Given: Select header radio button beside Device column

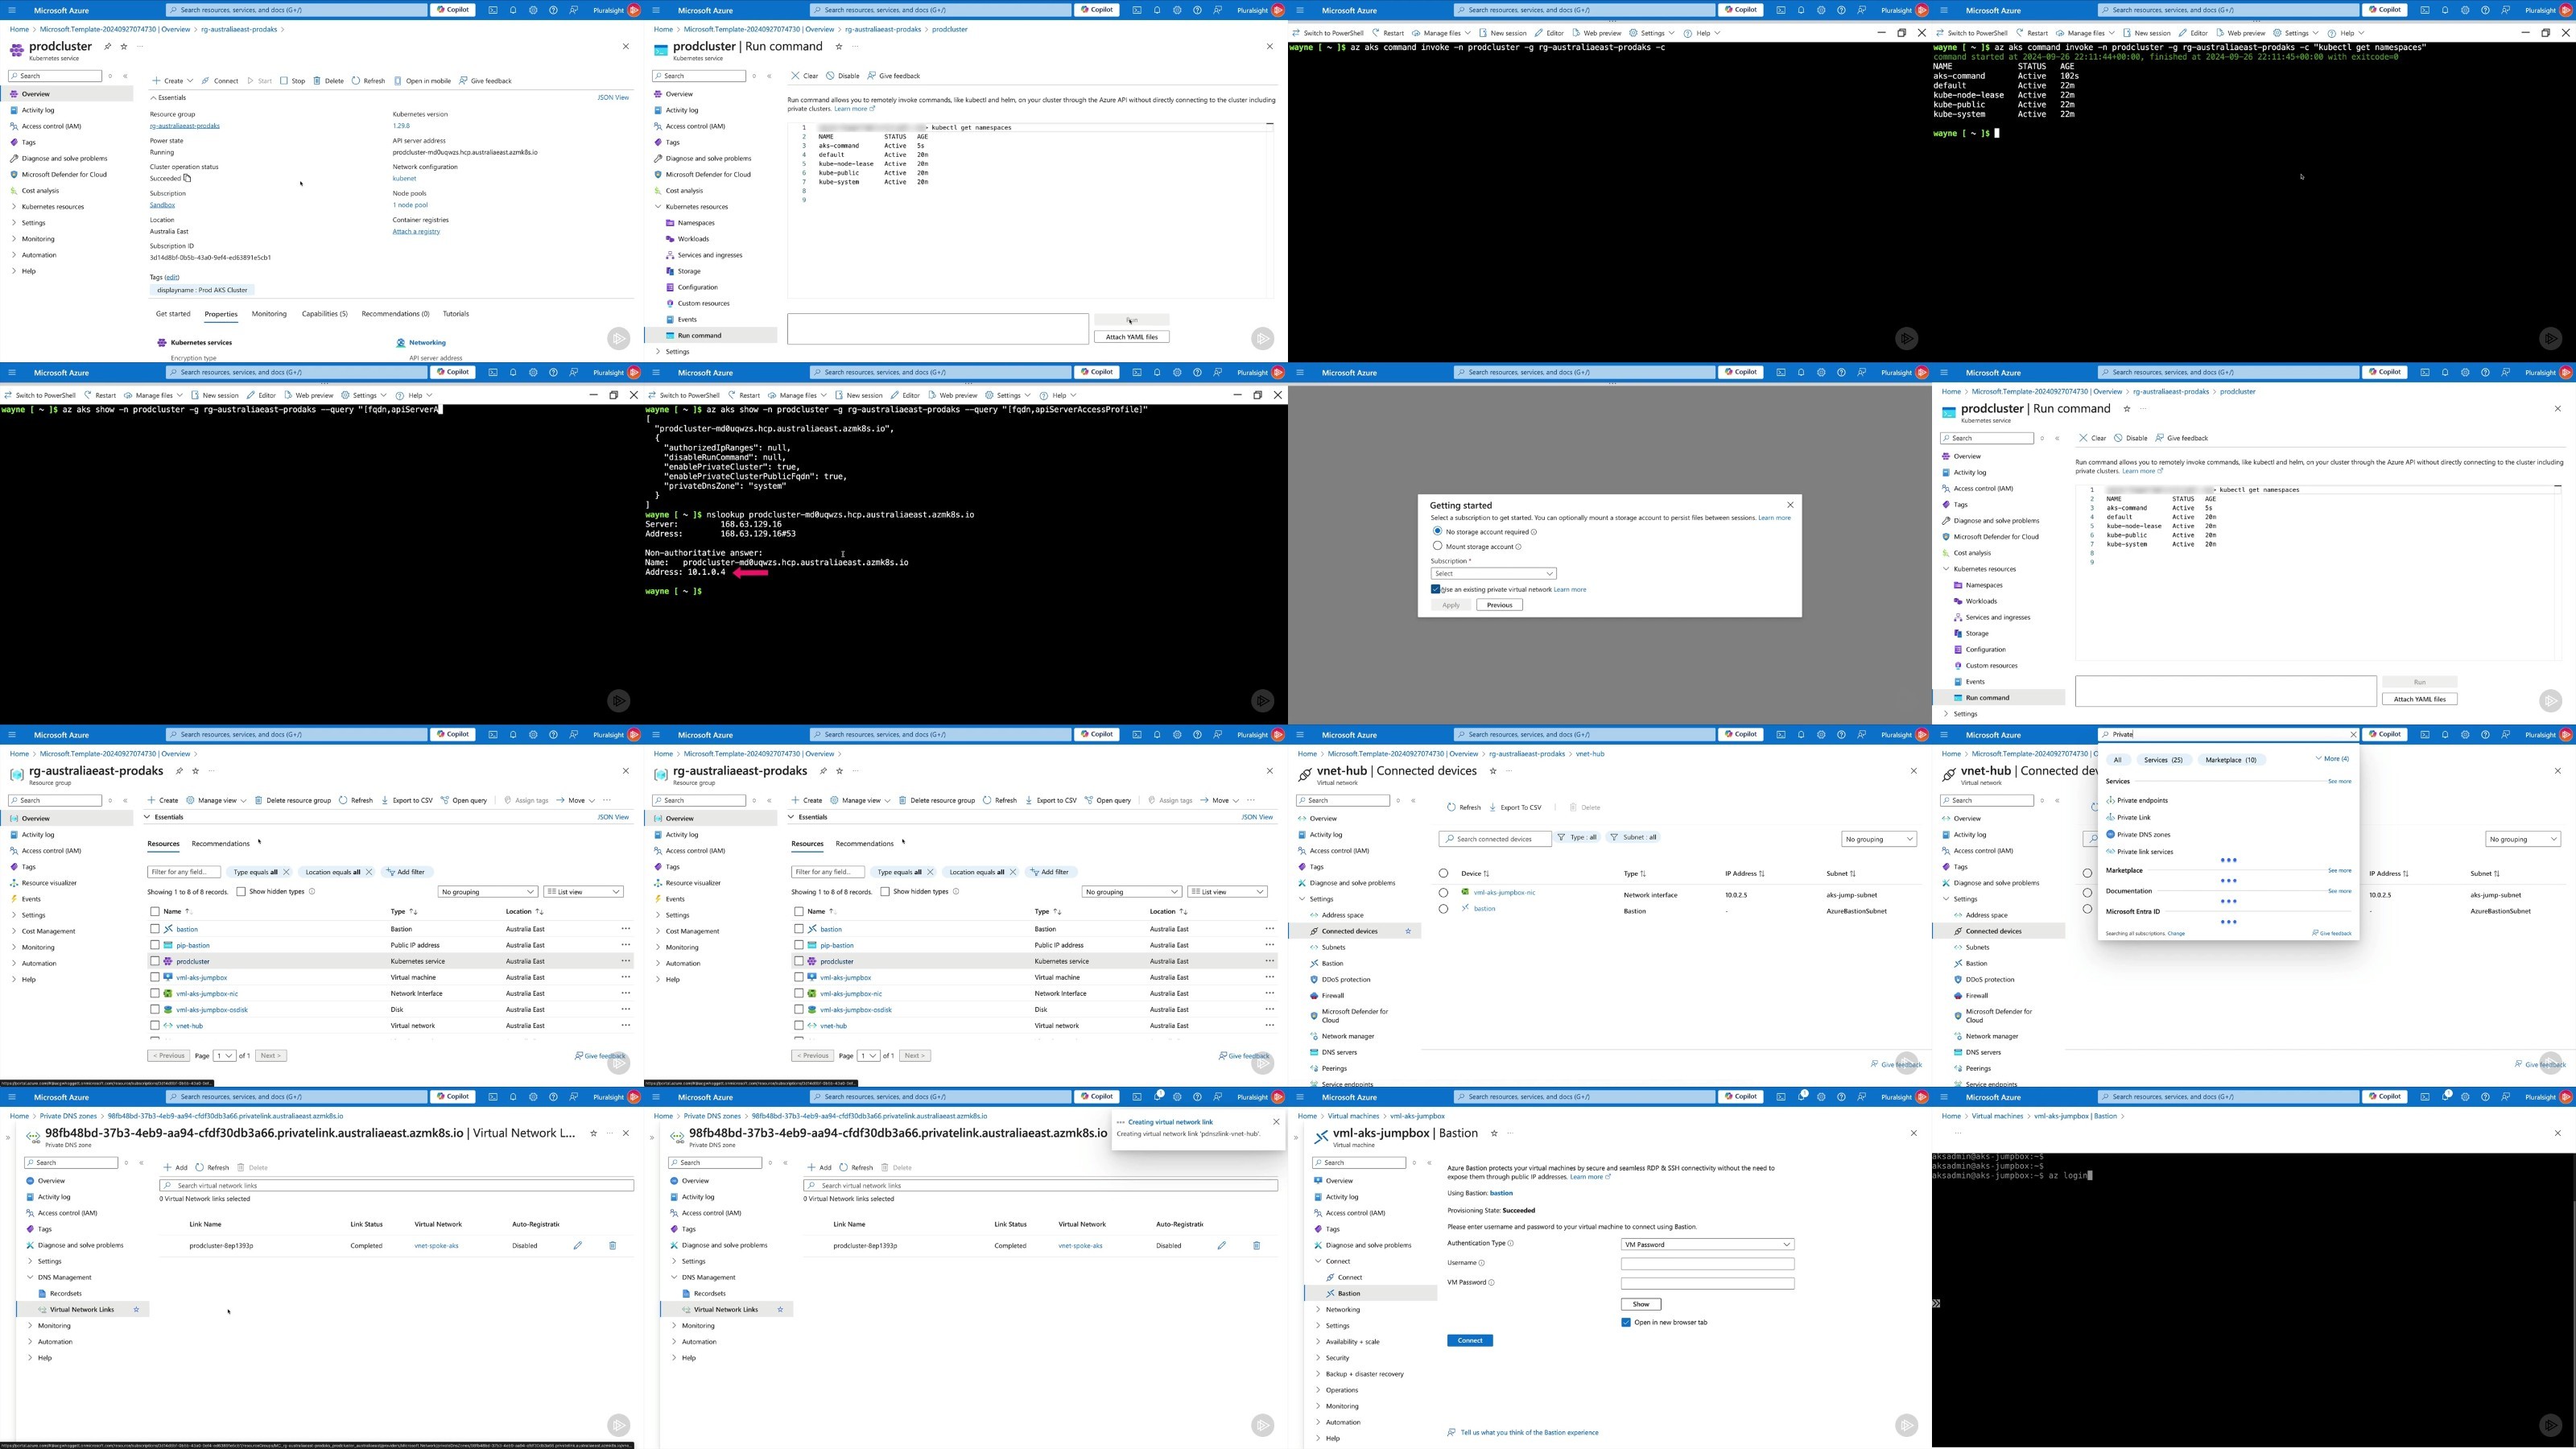Looking at the screenshot, I should tap(1443, 874).
